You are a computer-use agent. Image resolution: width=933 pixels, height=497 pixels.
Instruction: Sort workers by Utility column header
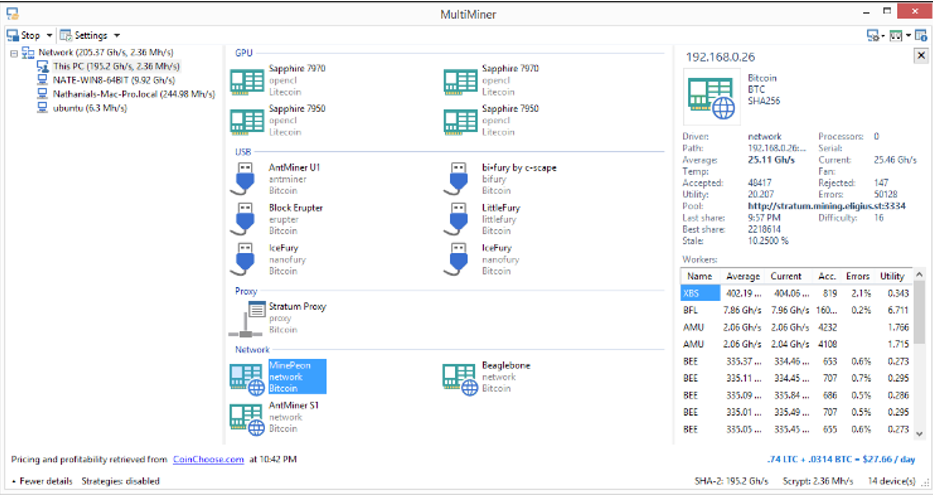(892, 276)
